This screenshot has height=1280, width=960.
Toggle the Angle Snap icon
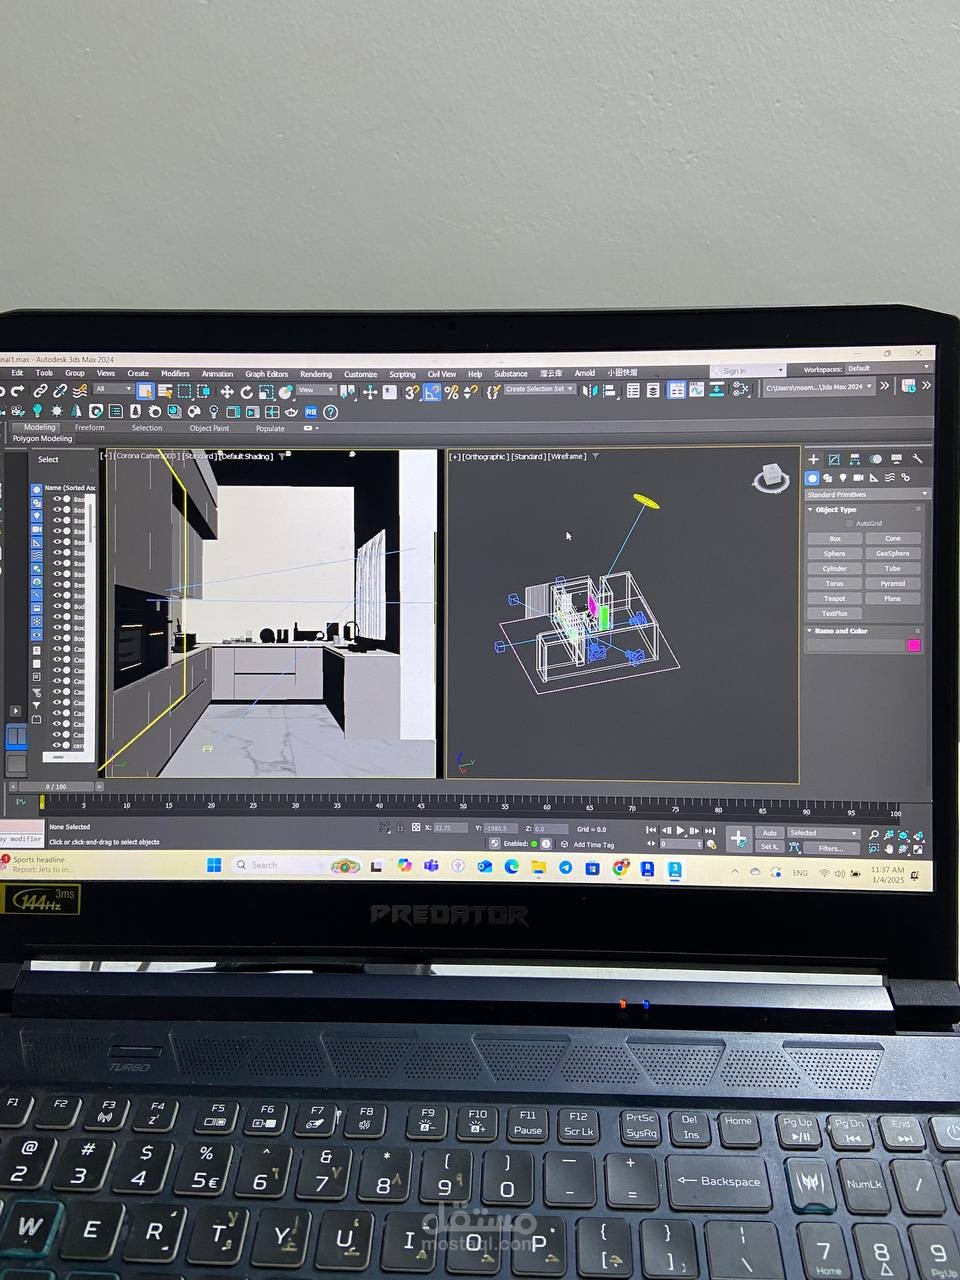pyautogui.click(x=431, y=392)
